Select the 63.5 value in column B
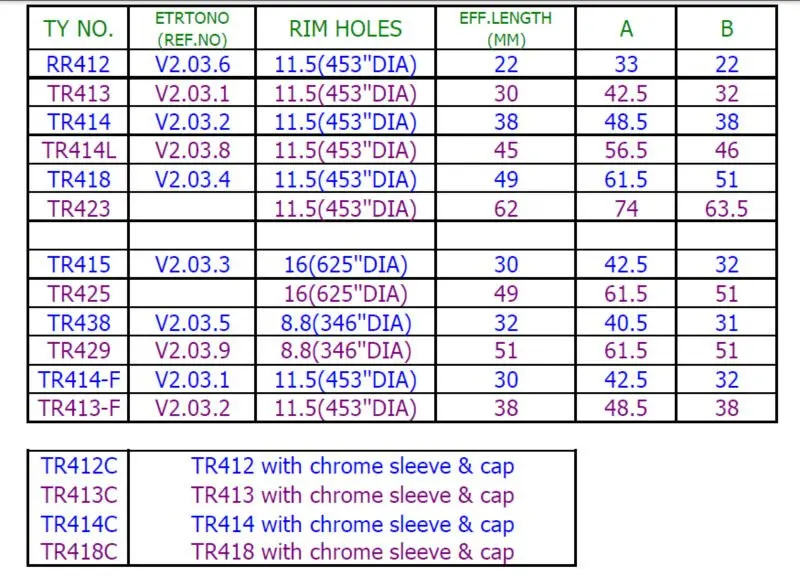The width and height of the screenshot is (800, 579). tap(727, 209)
